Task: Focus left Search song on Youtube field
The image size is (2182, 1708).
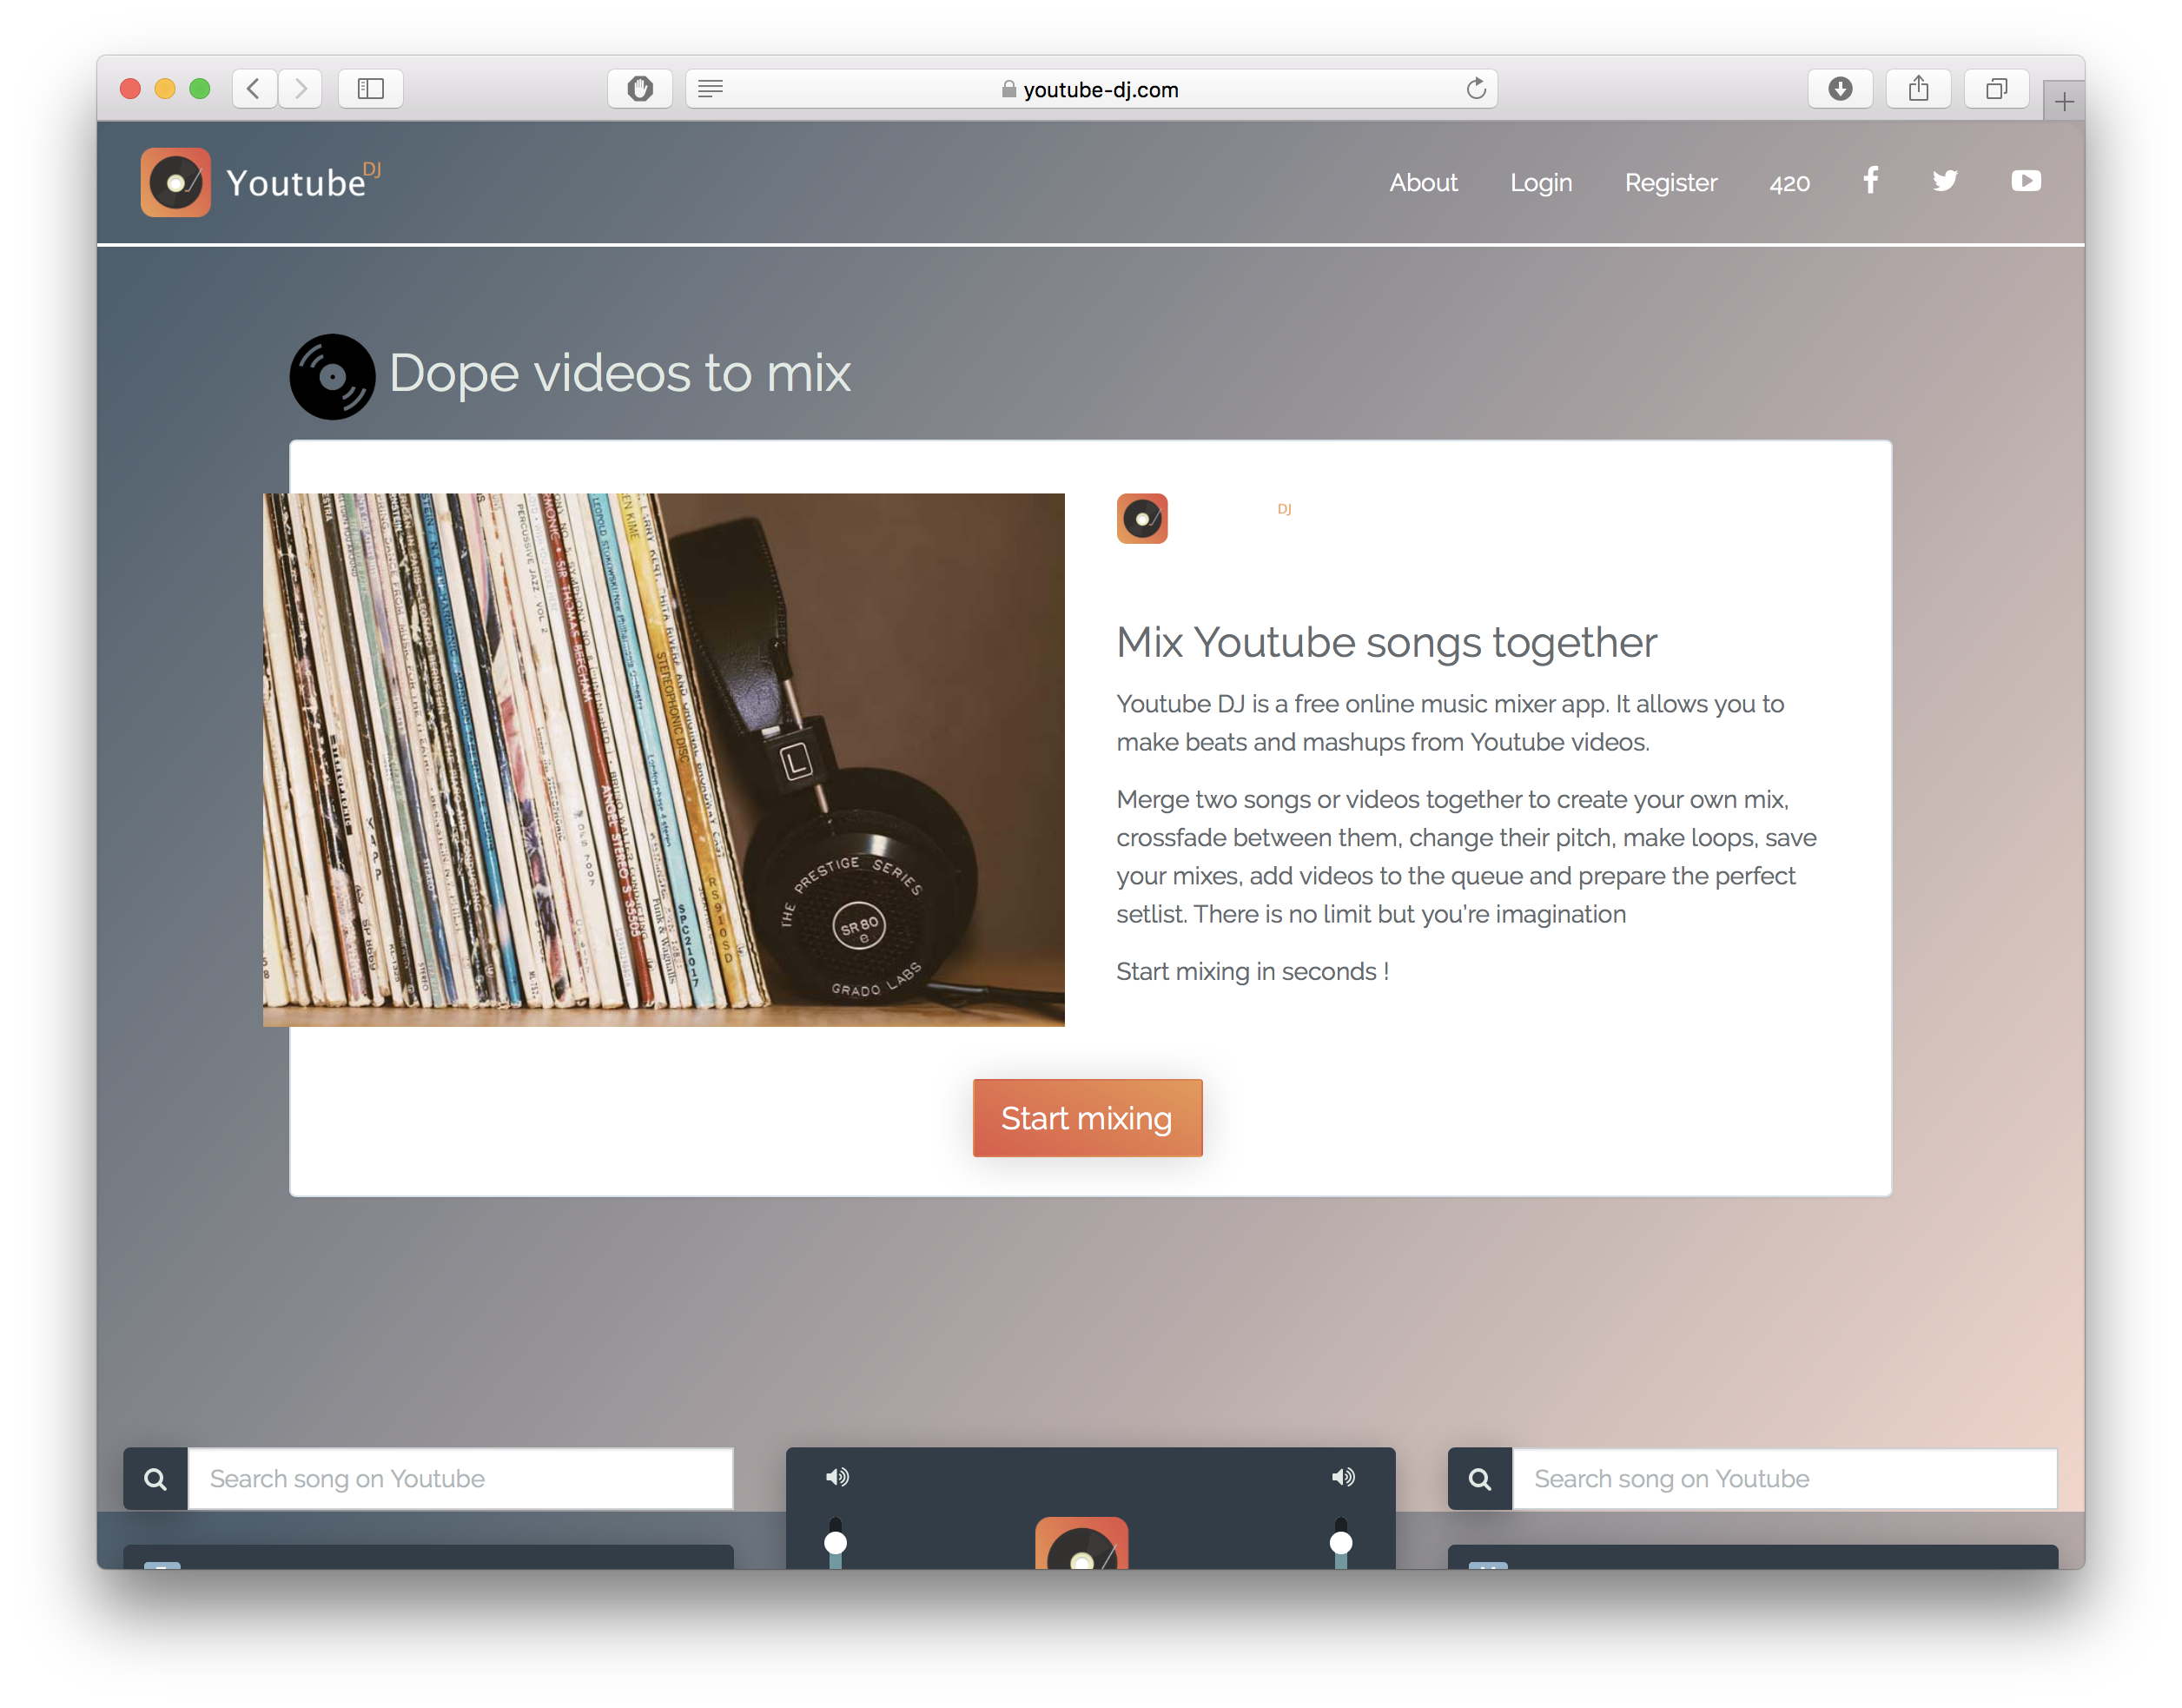Action: [460, 1479]
